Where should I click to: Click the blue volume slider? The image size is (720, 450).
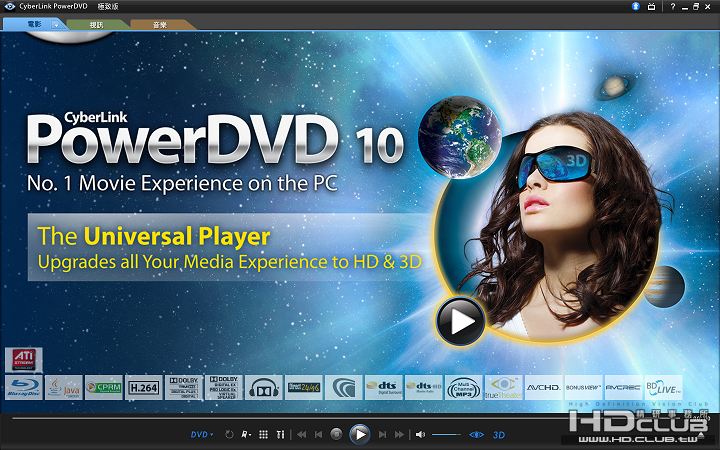coord(446,434)
